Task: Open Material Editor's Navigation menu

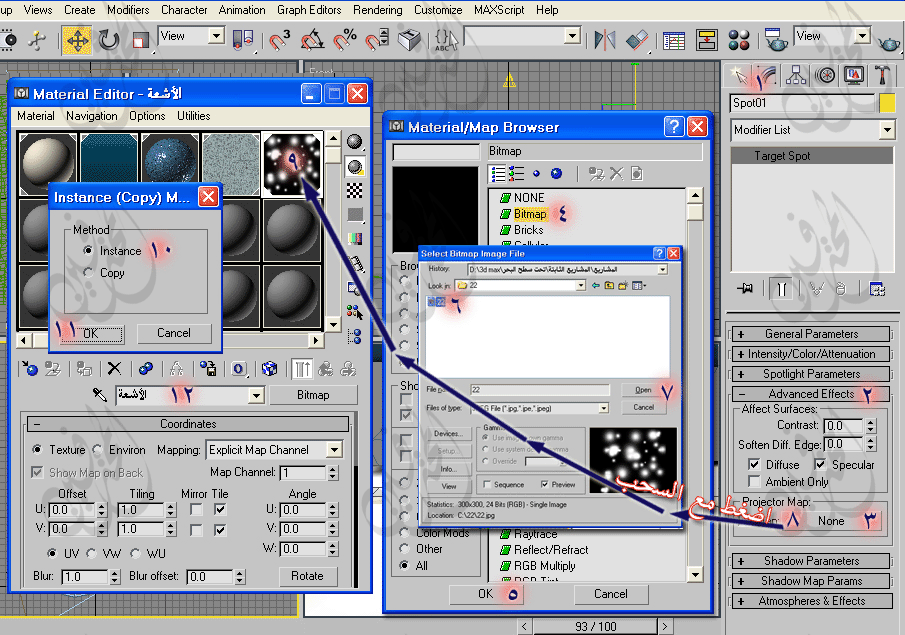Action: click(x=91, y=116)
